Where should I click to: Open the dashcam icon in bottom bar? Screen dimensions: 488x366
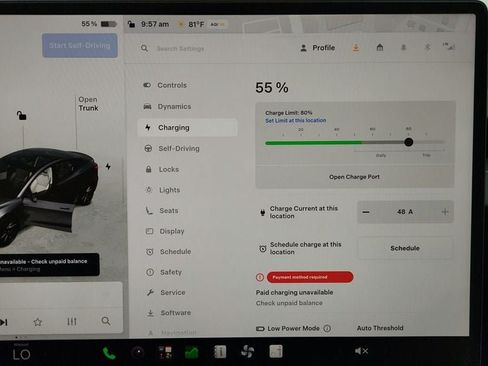[138, 353]
